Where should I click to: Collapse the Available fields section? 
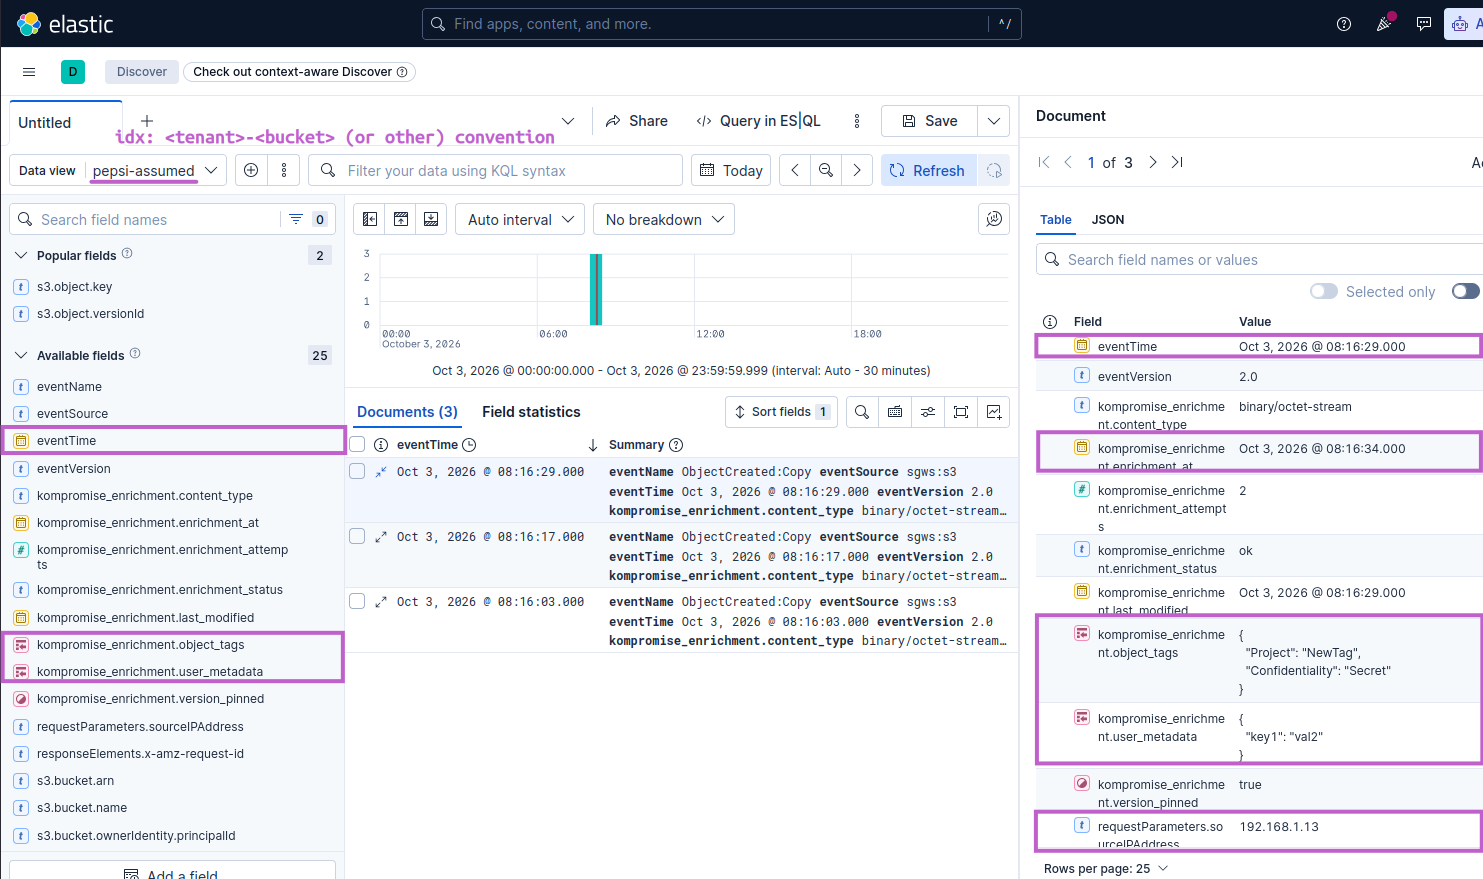[x=21, y=355]
